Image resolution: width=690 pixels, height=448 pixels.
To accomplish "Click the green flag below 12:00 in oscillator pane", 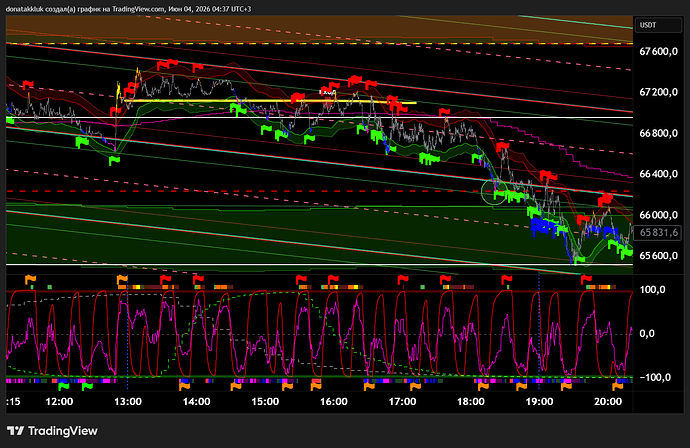I will 64,386.
